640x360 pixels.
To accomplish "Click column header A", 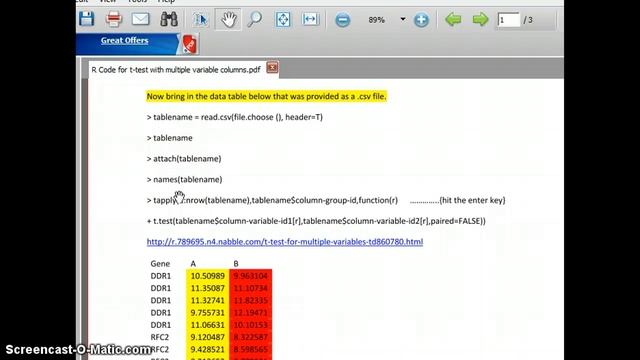I will 193,264.
